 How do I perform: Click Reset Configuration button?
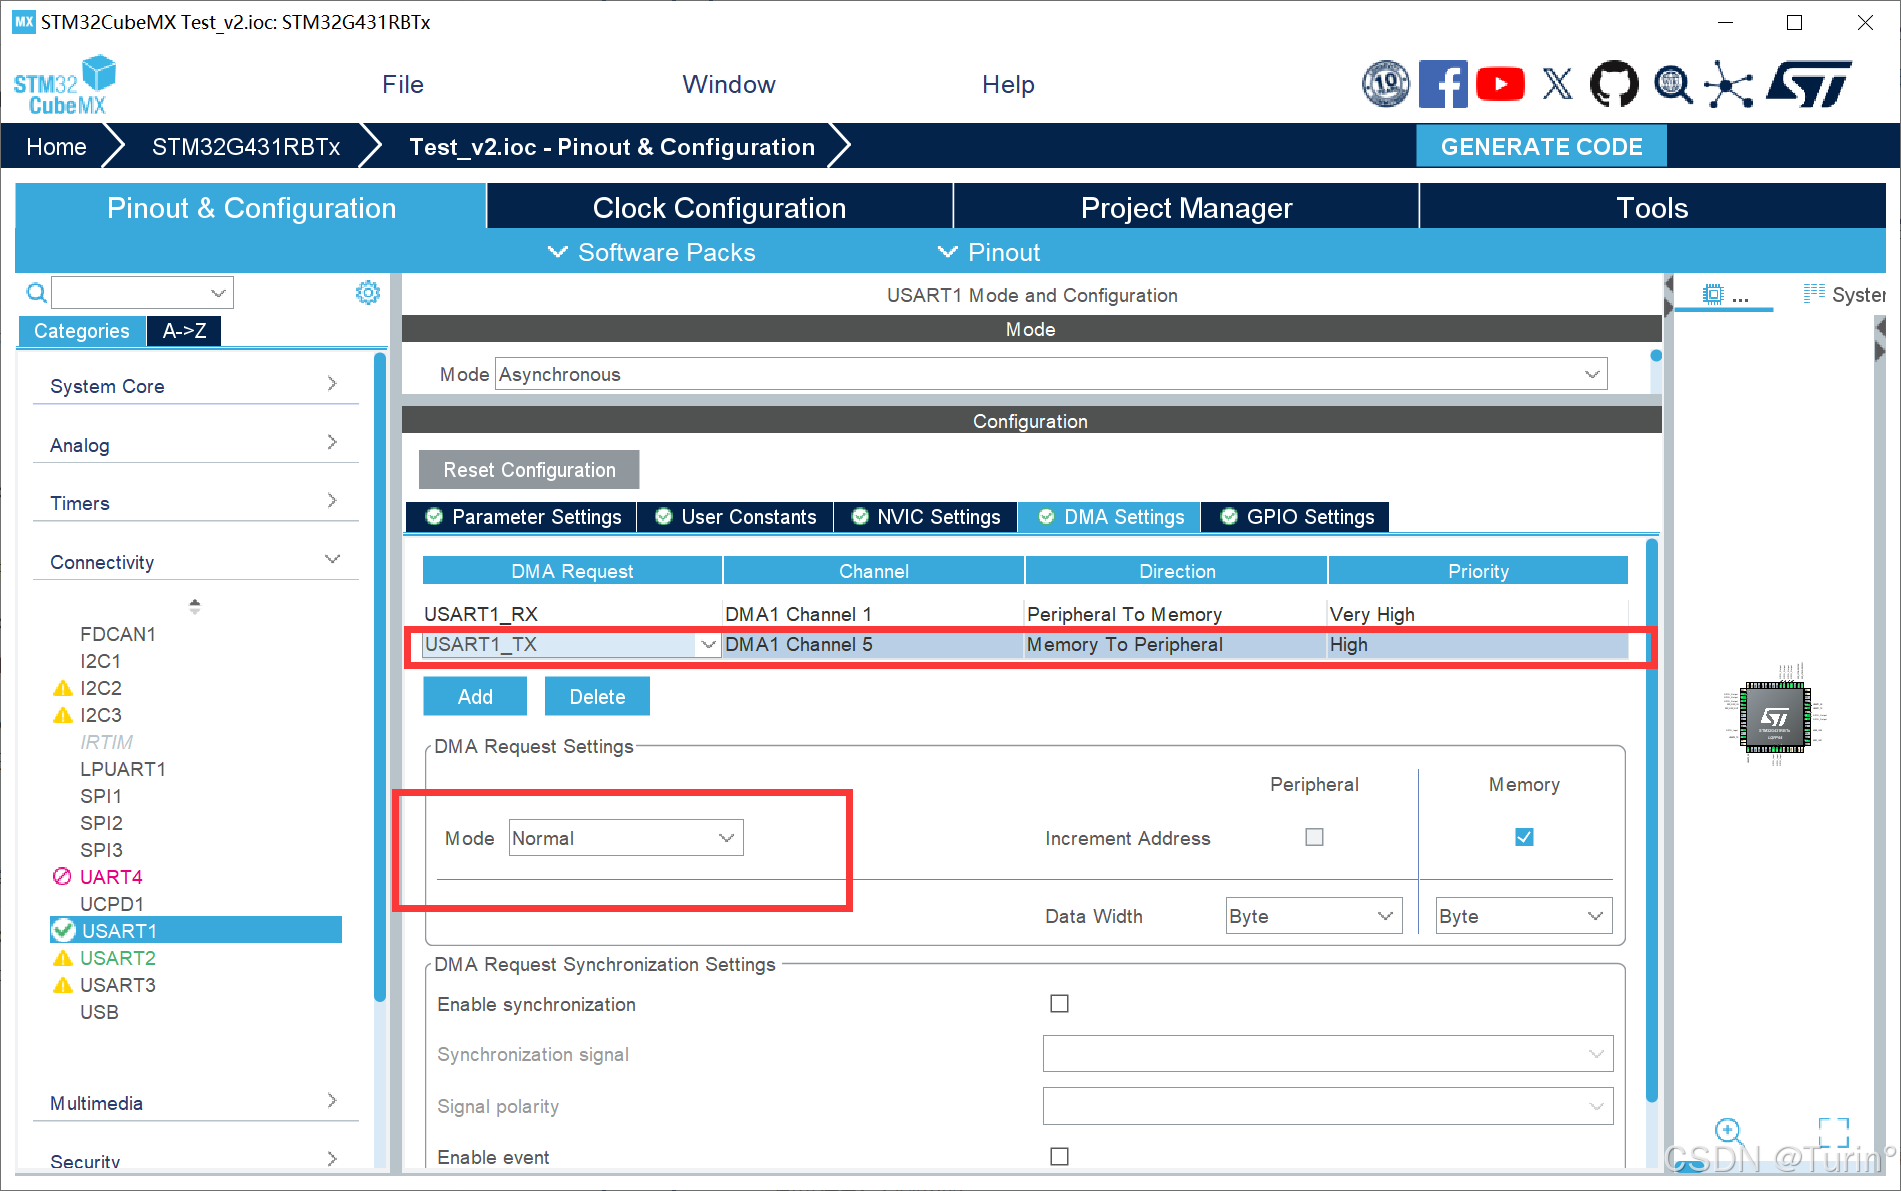pyautogui.click(x=529, y=470)
